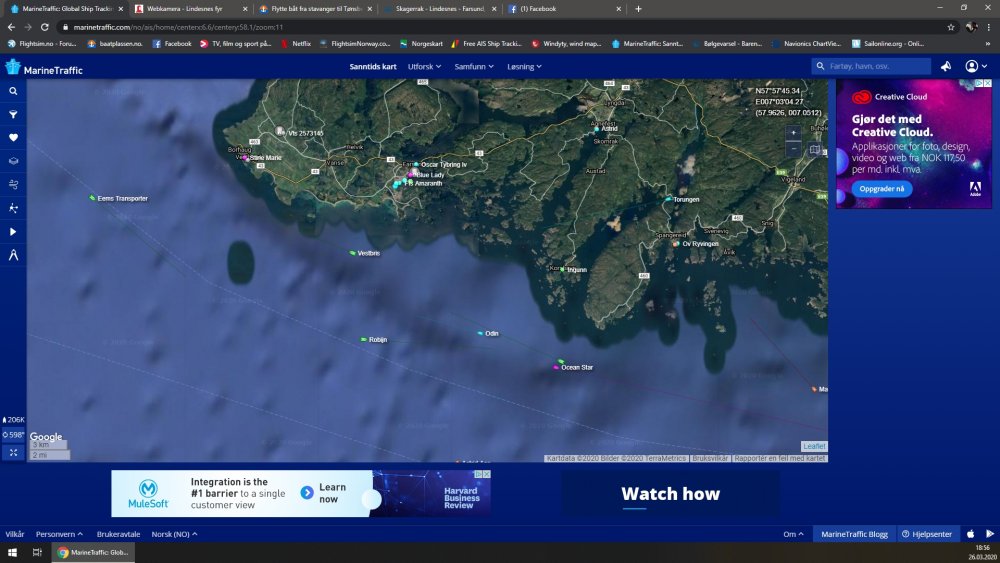Switch to the Facebook browser tab
1000x563 pixels.
coord(563,9)
